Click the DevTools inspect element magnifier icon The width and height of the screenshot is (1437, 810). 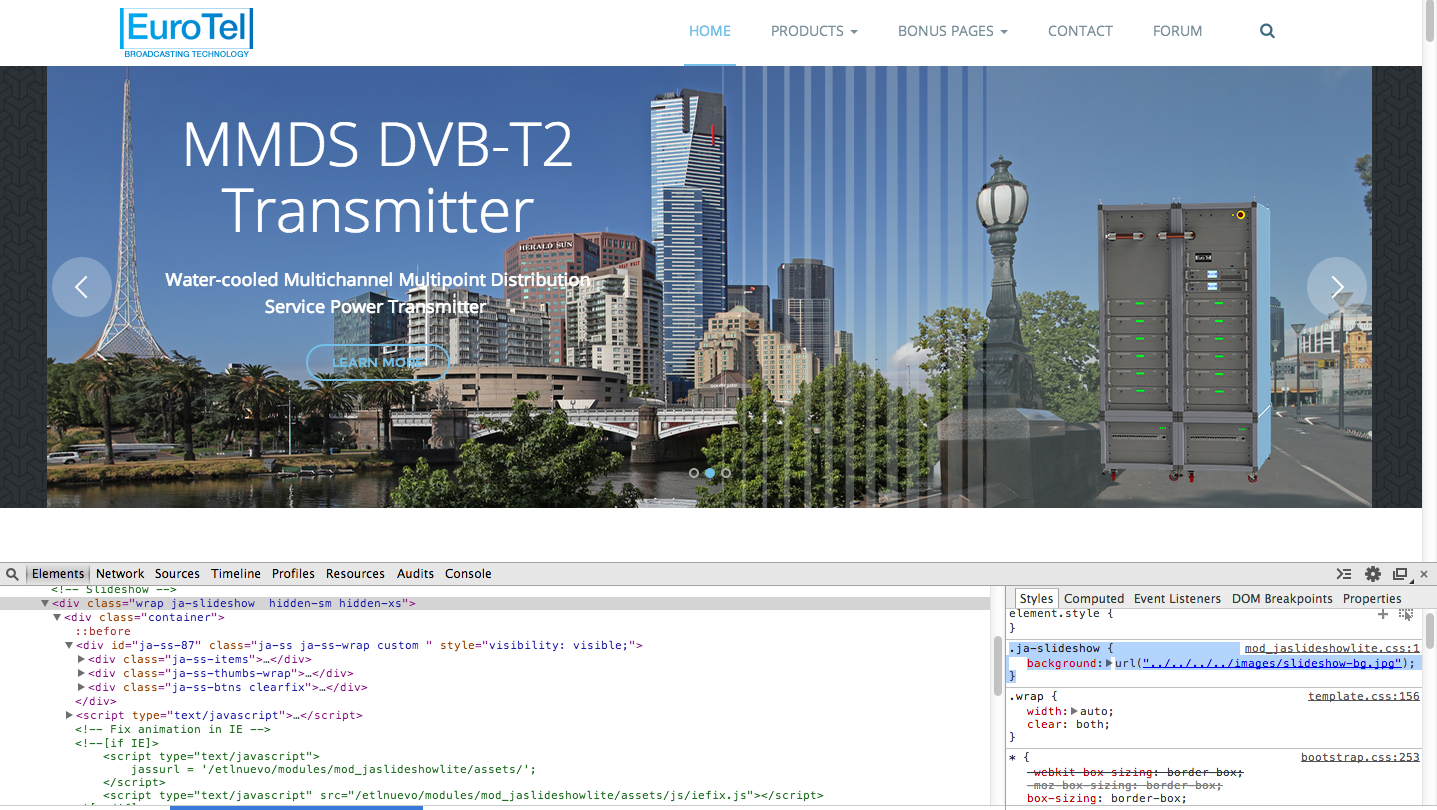[12, 574]
